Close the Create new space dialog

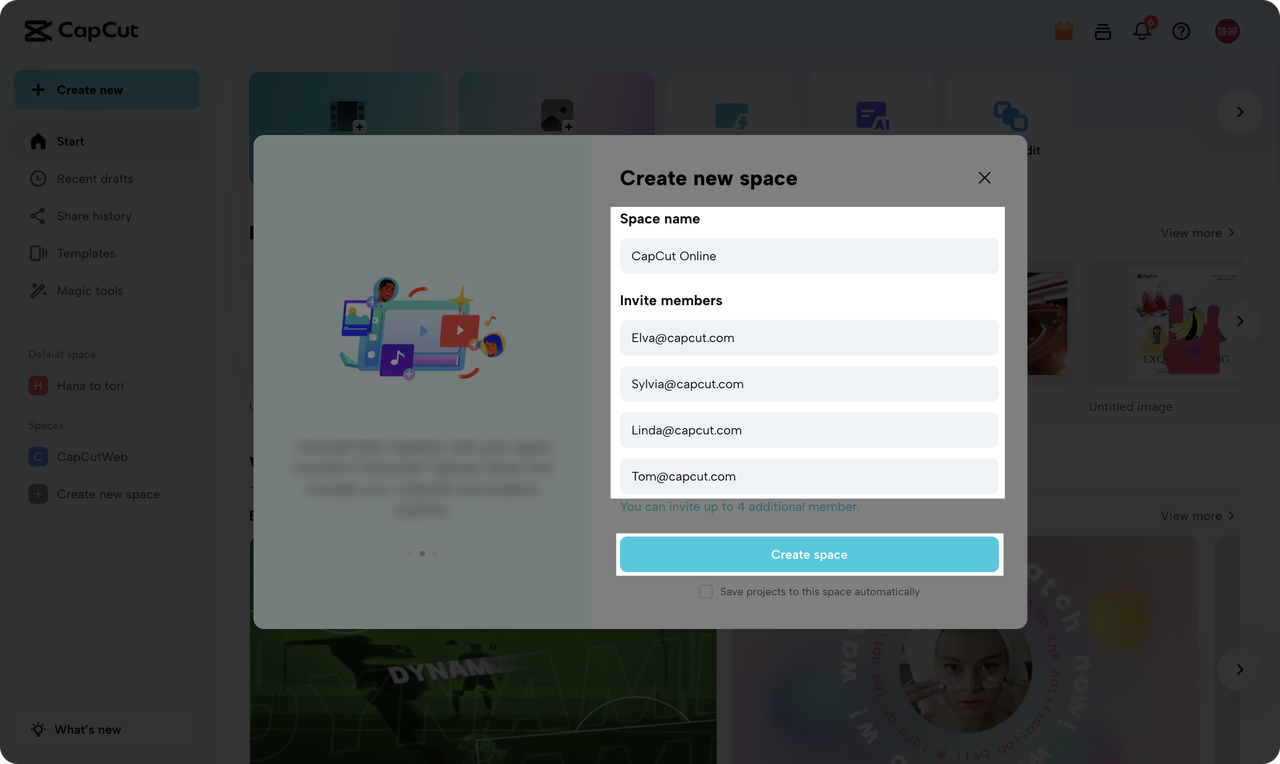coord(984,177)
